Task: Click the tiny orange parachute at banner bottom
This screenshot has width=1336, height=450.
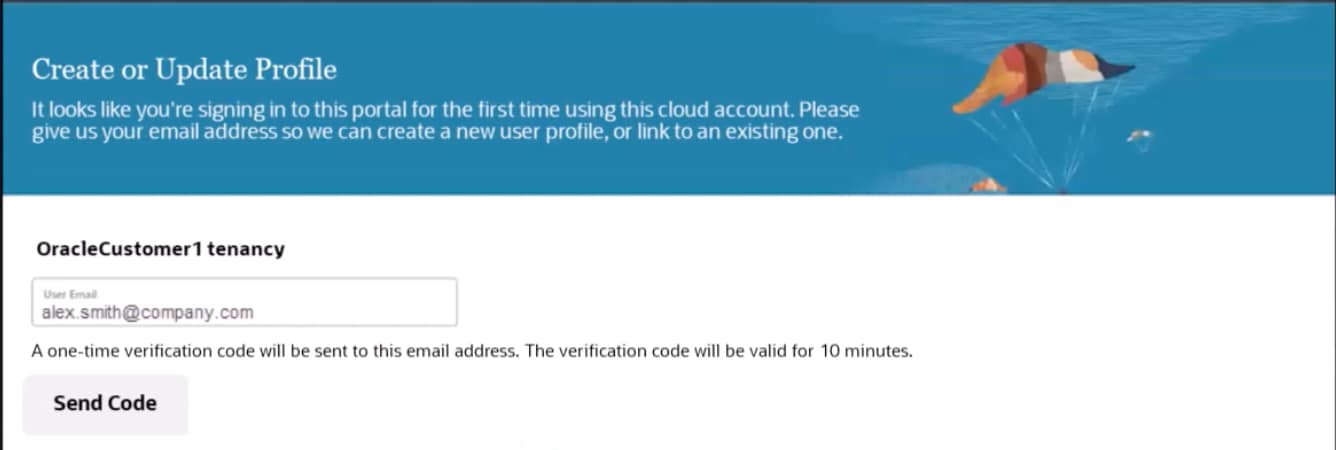Action: click(x=987, y=184)
